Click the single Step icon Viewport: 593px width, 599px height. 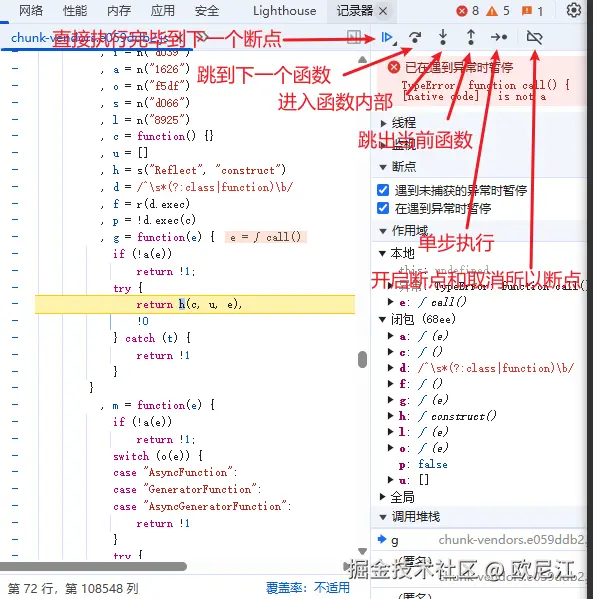tap(499, 37)
